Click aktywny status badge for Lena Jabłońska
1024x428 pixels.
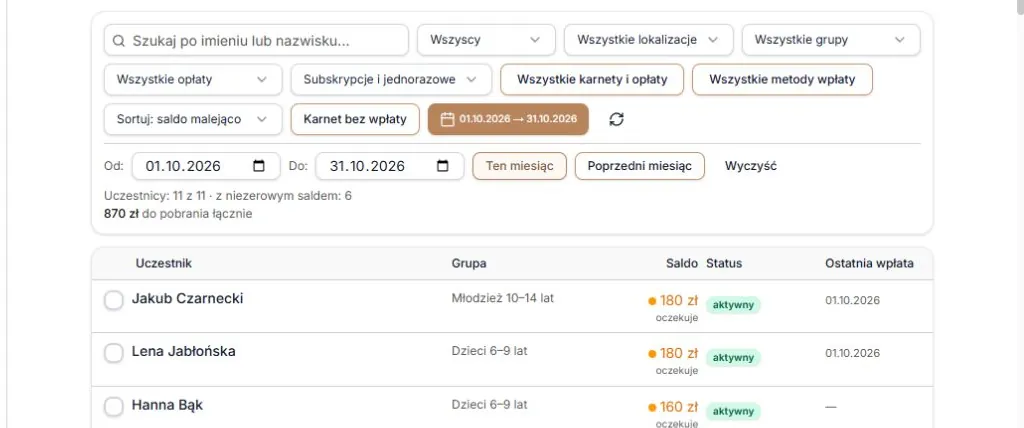(x=733, y=358)
